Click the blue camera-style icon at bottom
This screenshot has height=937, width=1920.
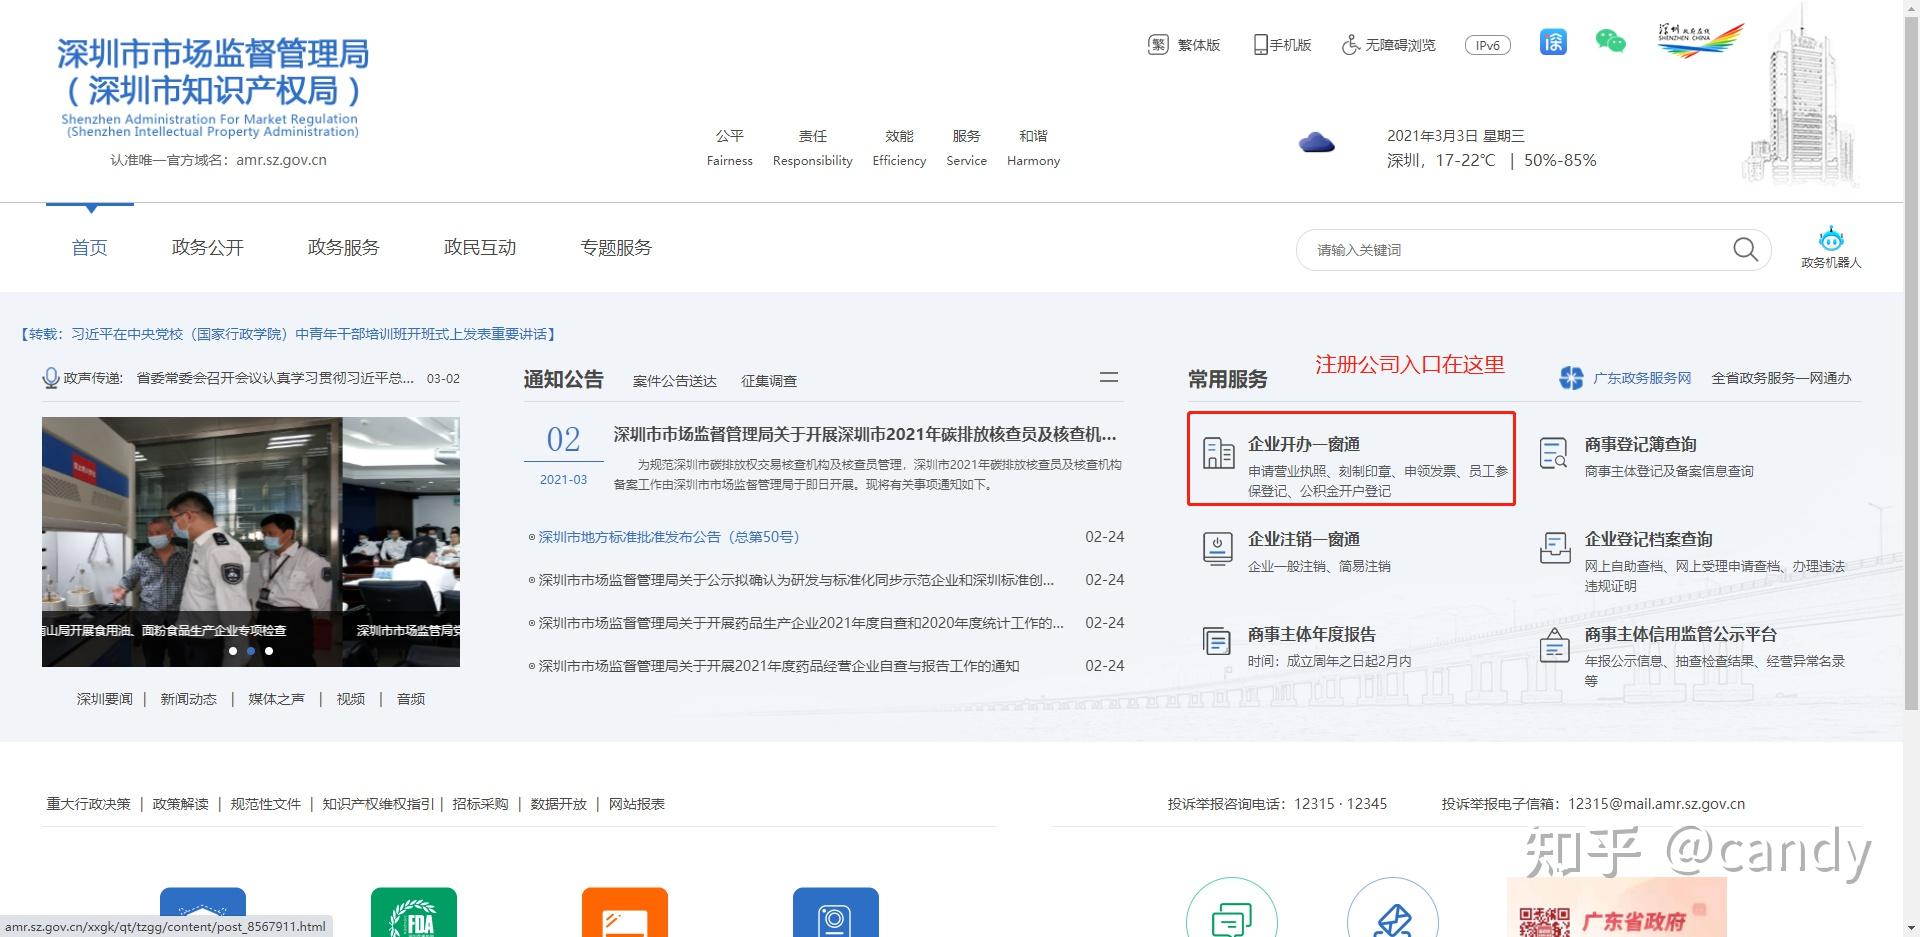[x=836, y=912]
